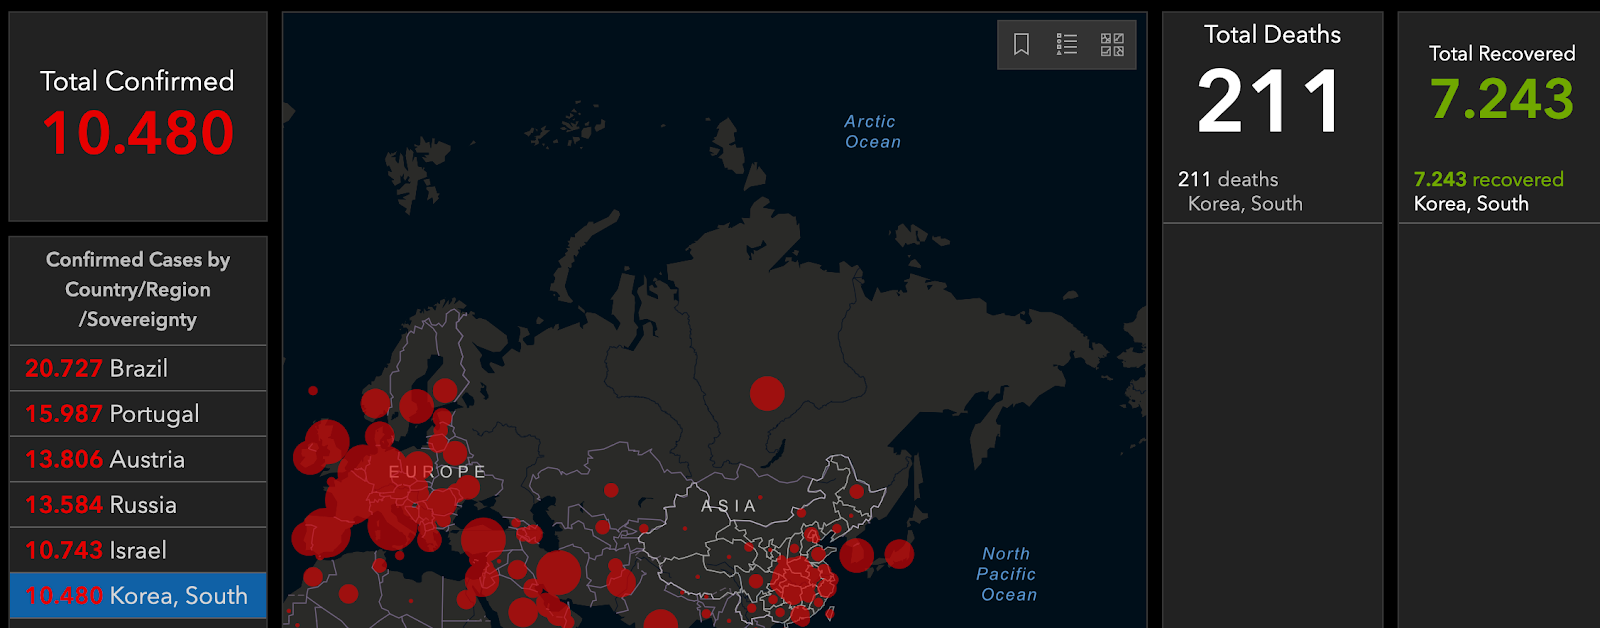Click the North Pacific Ocean map label
The height and width of the screenshot is (628, 1600).
tap(1007, 574)
